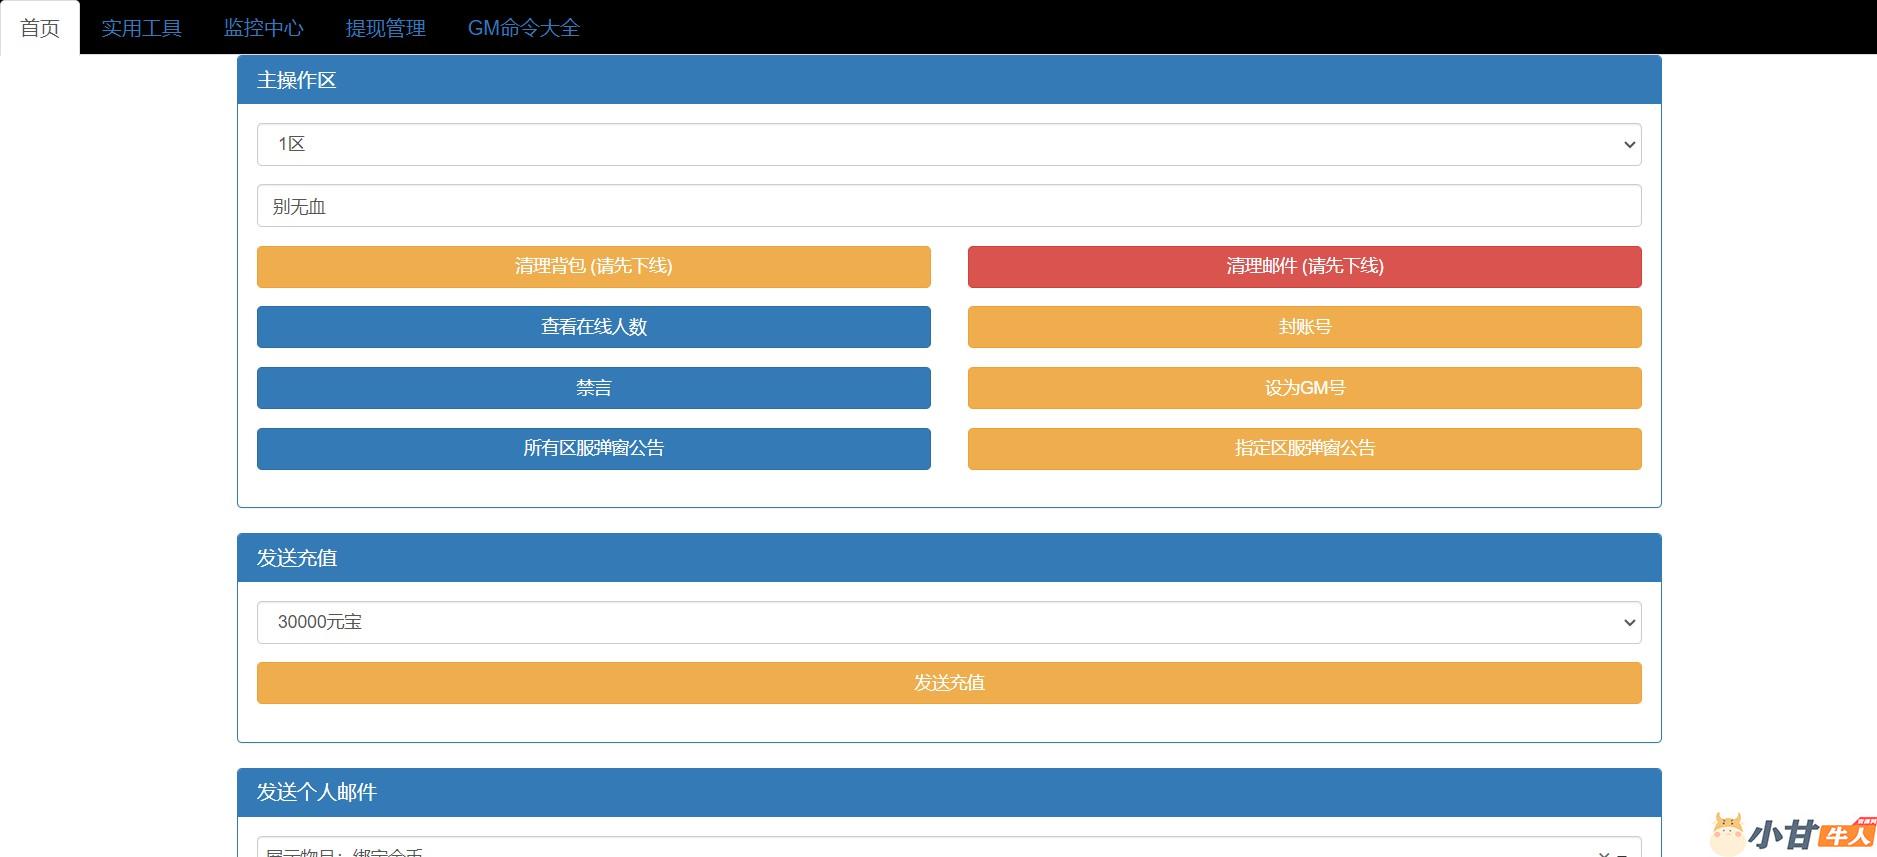Switch to the 实用工具 tab
Screen dimensions: 1877x857
[x=141, y=28]
